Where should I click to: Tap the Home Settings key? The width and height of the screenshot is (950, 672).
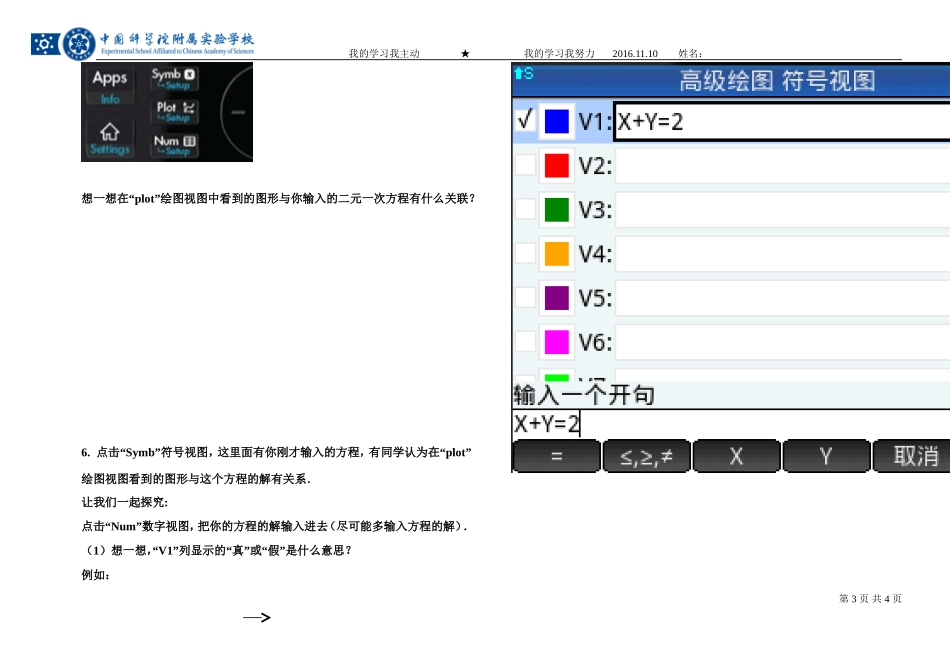tap(110, 139)
